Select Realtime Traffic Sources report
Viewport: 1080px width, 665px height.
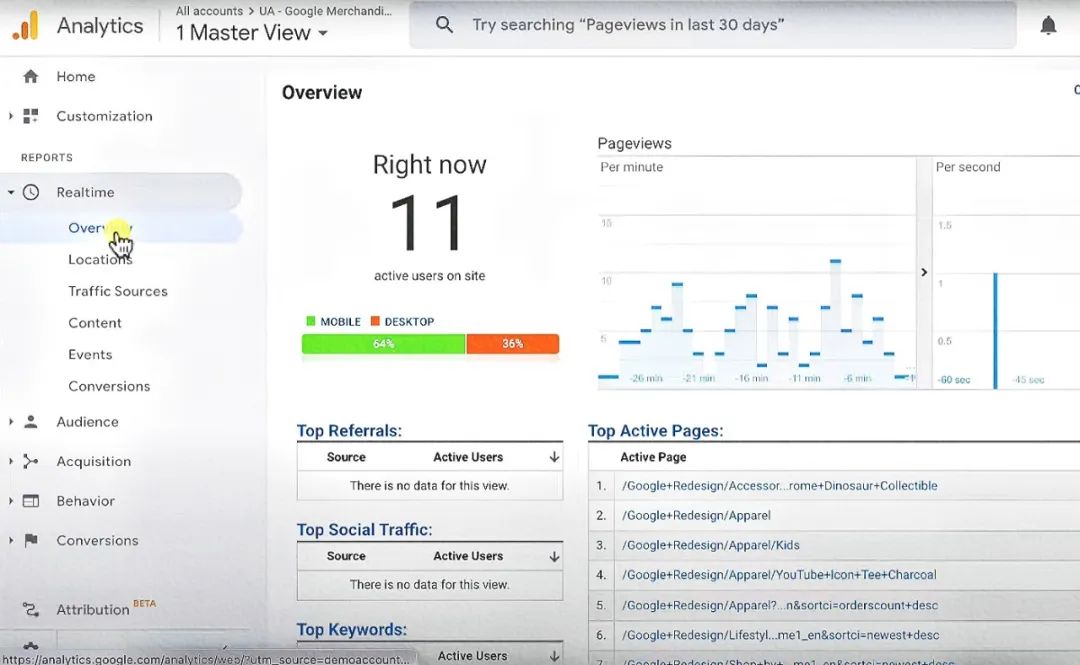click(x=118, y=291)
